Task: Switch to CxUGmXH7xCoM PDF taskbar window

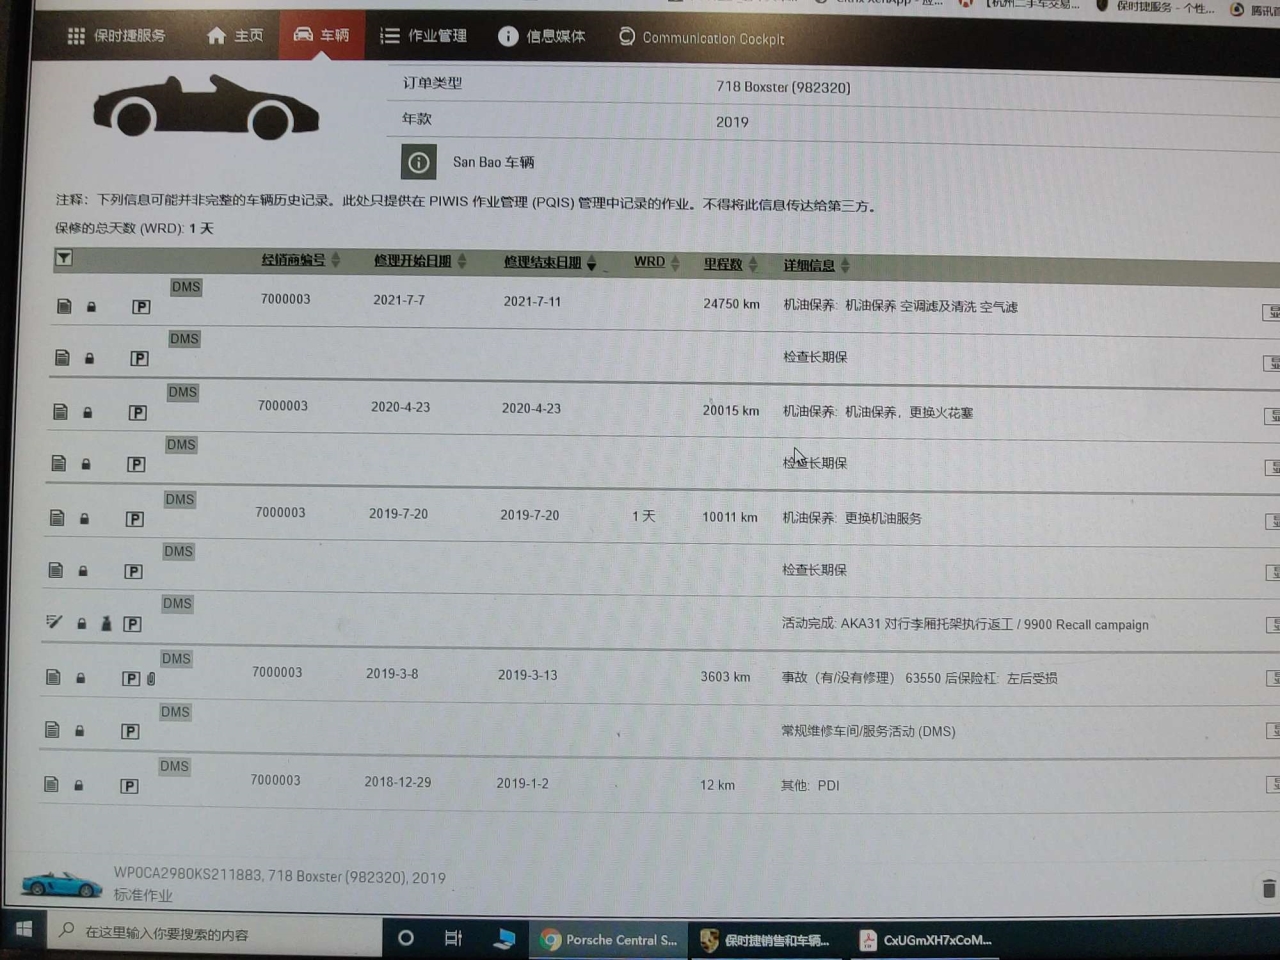Action: tap(926, 941)
